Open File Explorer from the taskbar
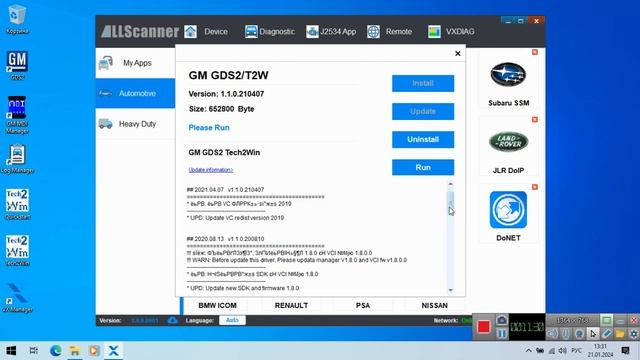Screen dimensions: 640x360 (x=75, y=351)
